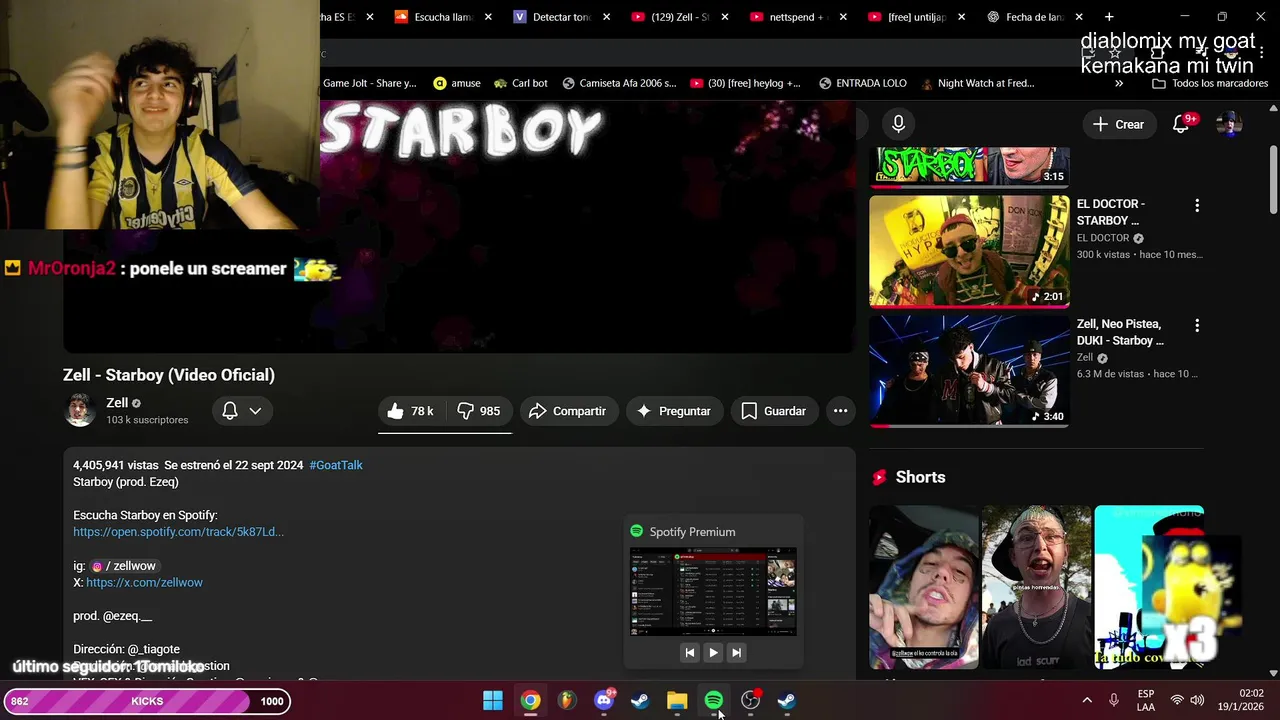Play track in Spotify Premium preview
Screen dimensions: 1280x720
pos(713,652)
